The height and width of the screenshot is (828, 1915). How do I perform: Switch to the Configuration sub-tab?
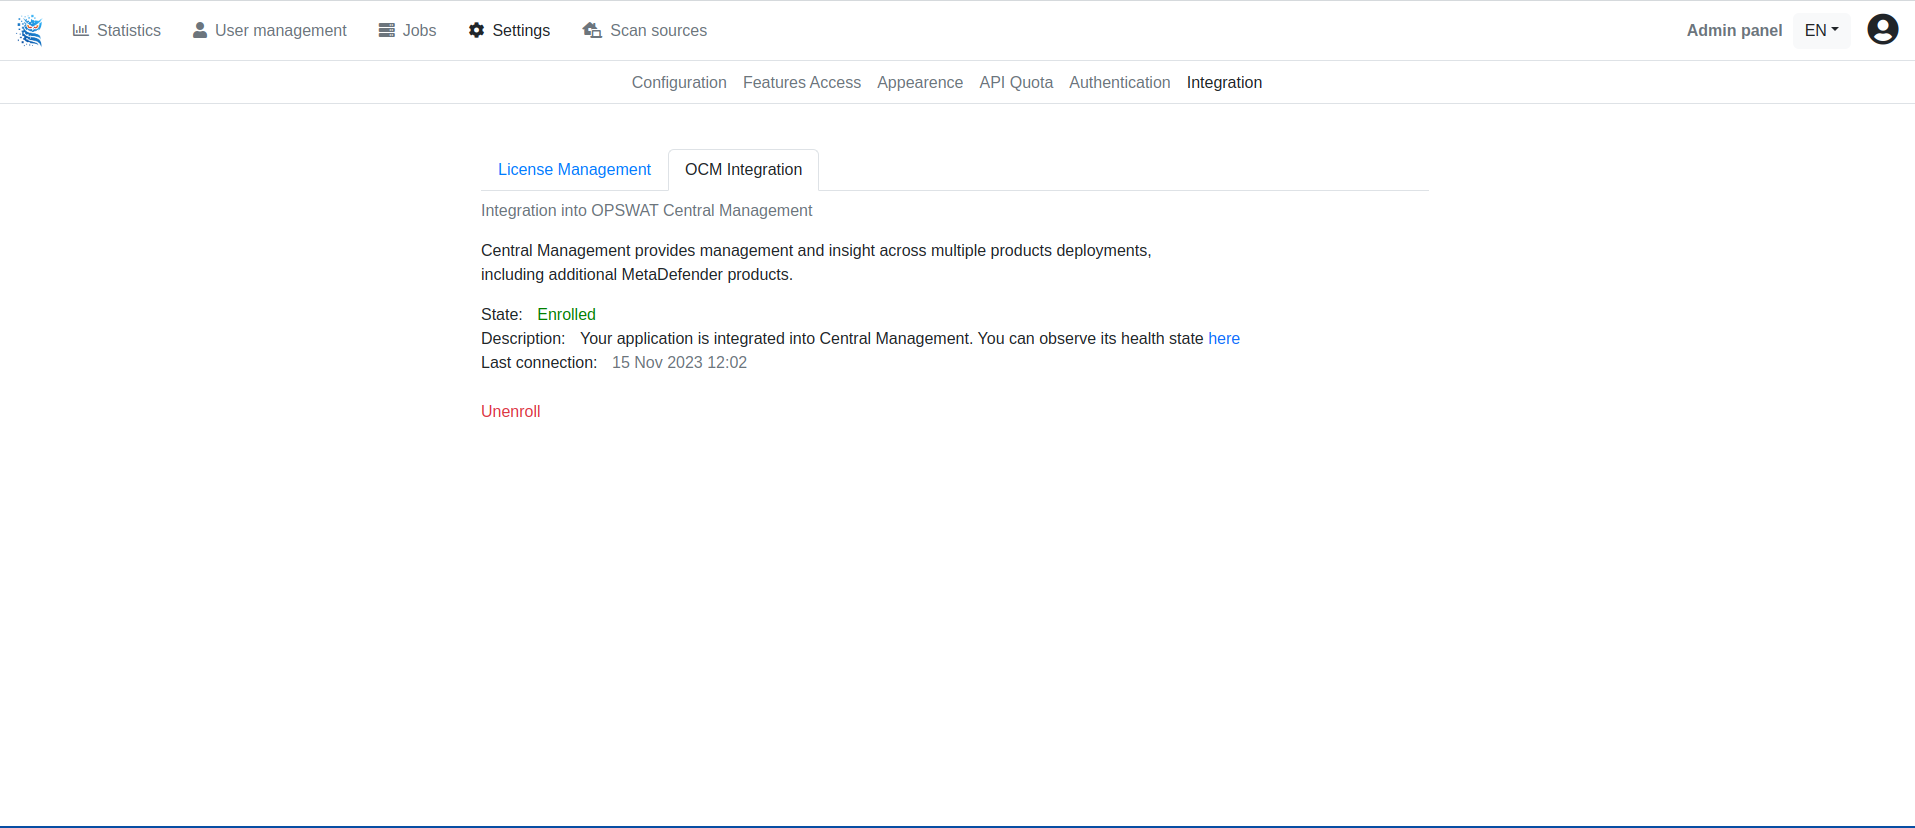[679, 82]
